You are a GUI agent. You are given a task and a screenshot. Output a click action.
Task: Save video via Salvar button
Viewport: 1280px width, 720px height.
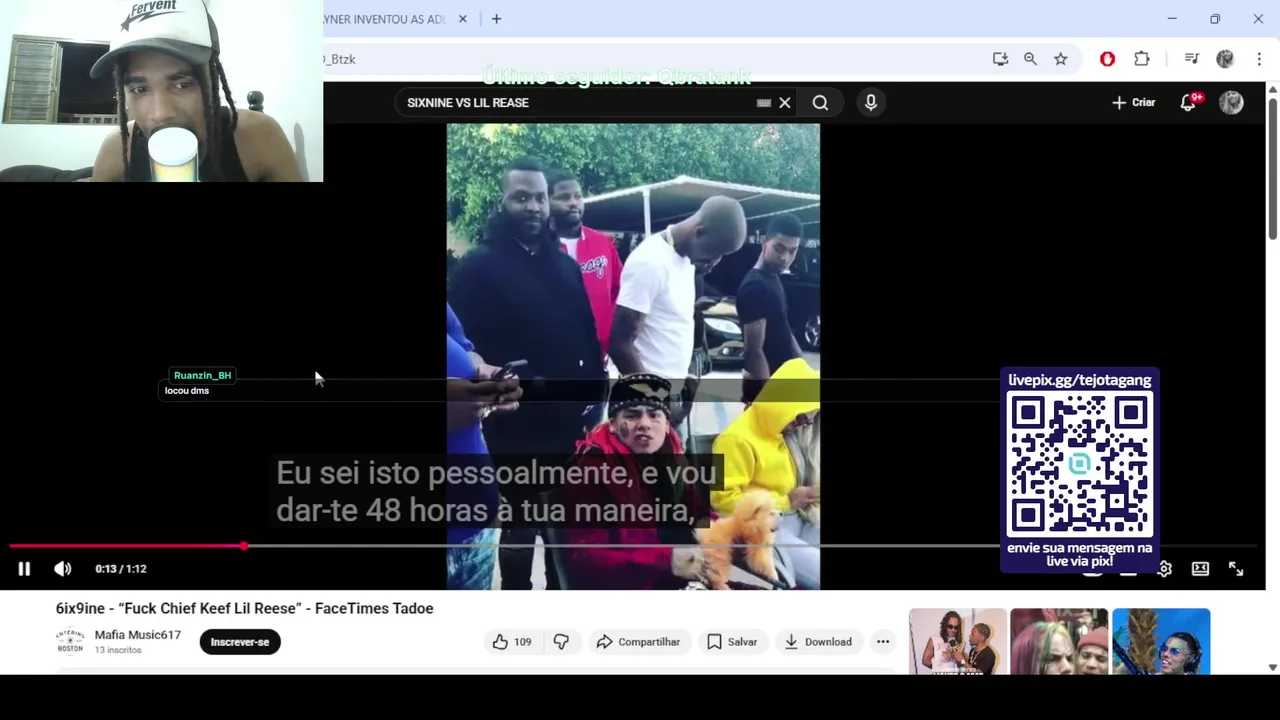pos(732,642)
